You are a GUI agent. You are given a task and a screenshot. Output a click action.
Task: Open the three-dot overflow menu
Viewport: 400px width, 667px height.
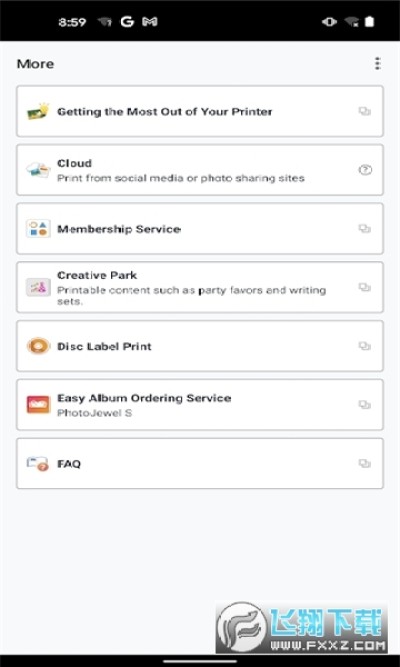(377, 64)
